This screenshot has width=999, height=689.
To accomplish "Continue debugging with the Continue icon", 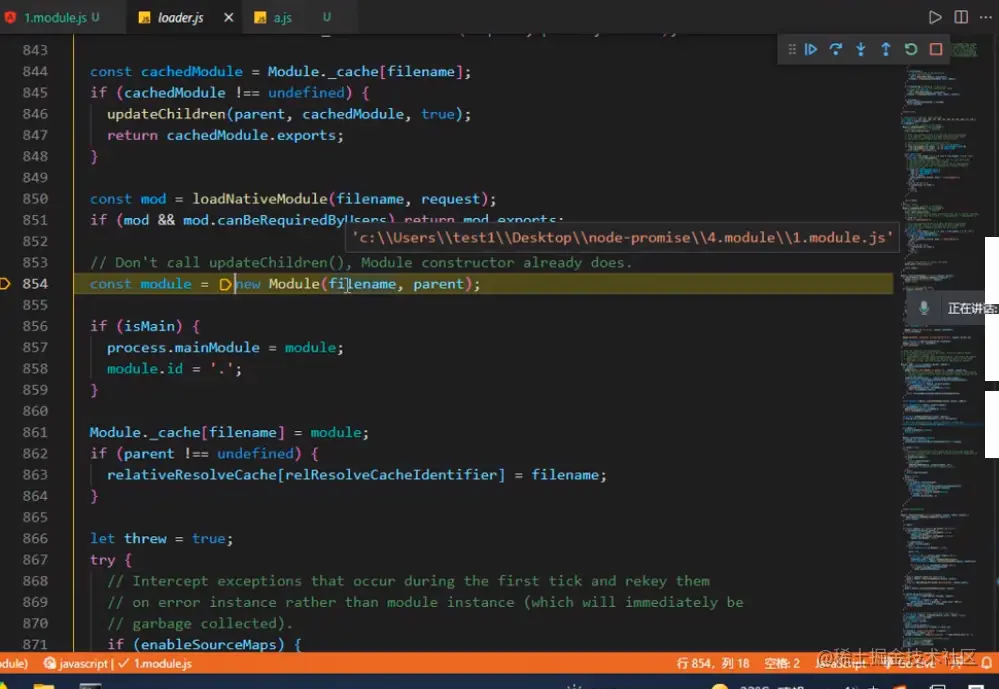I will click(810, 50).
